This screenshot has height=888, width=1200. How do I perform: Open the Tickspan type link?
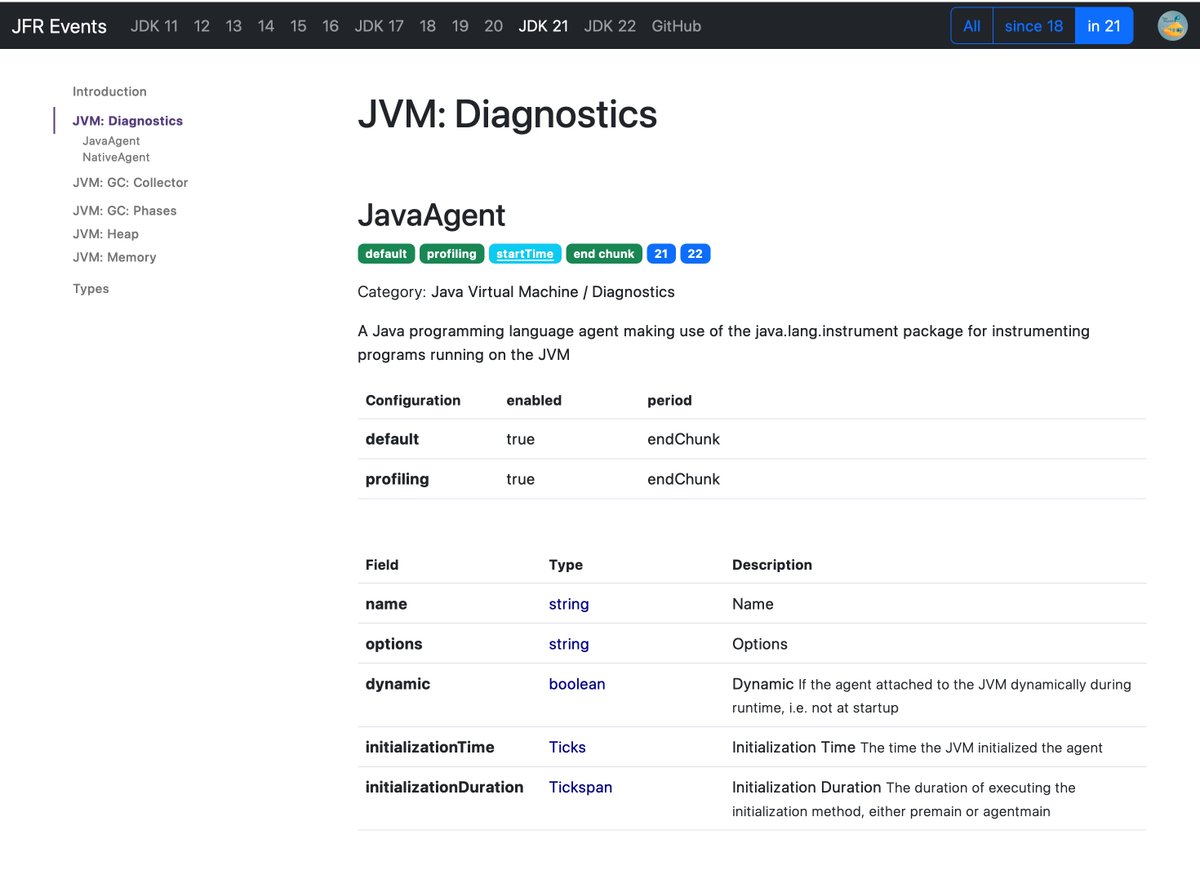click(x=580, y=787)
